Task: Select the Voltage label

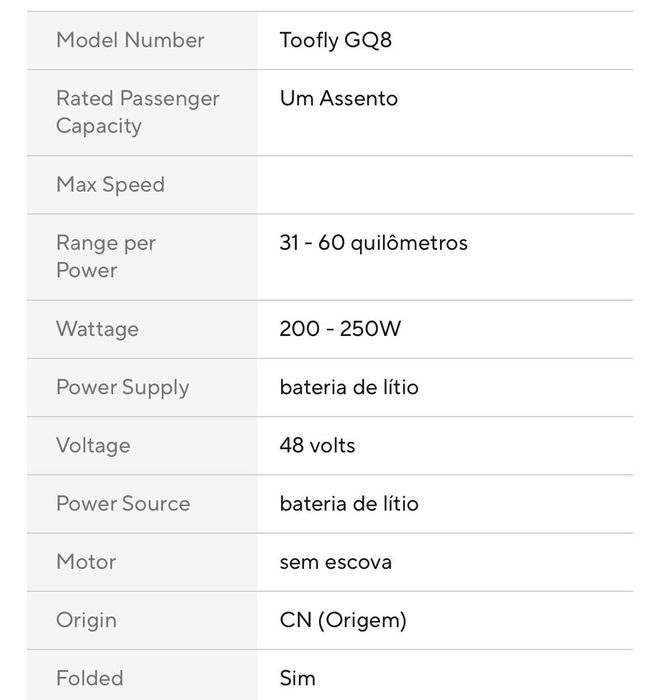Action: coord(93,446)
